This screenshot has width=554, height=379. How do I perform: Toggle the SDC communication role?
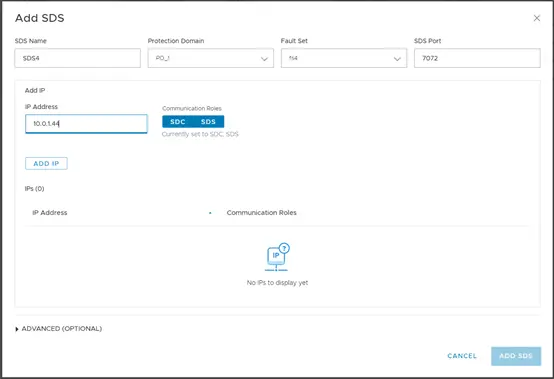[177, 122]
